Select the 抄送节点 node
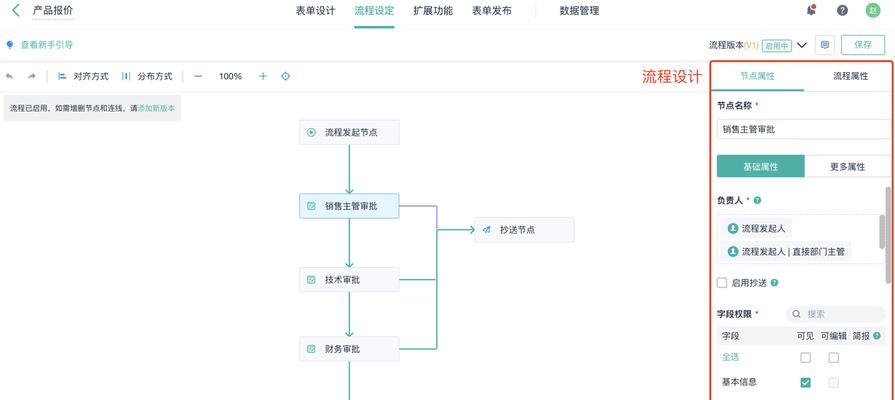This screenshot has height=400, width=895. tap(524, 230)
